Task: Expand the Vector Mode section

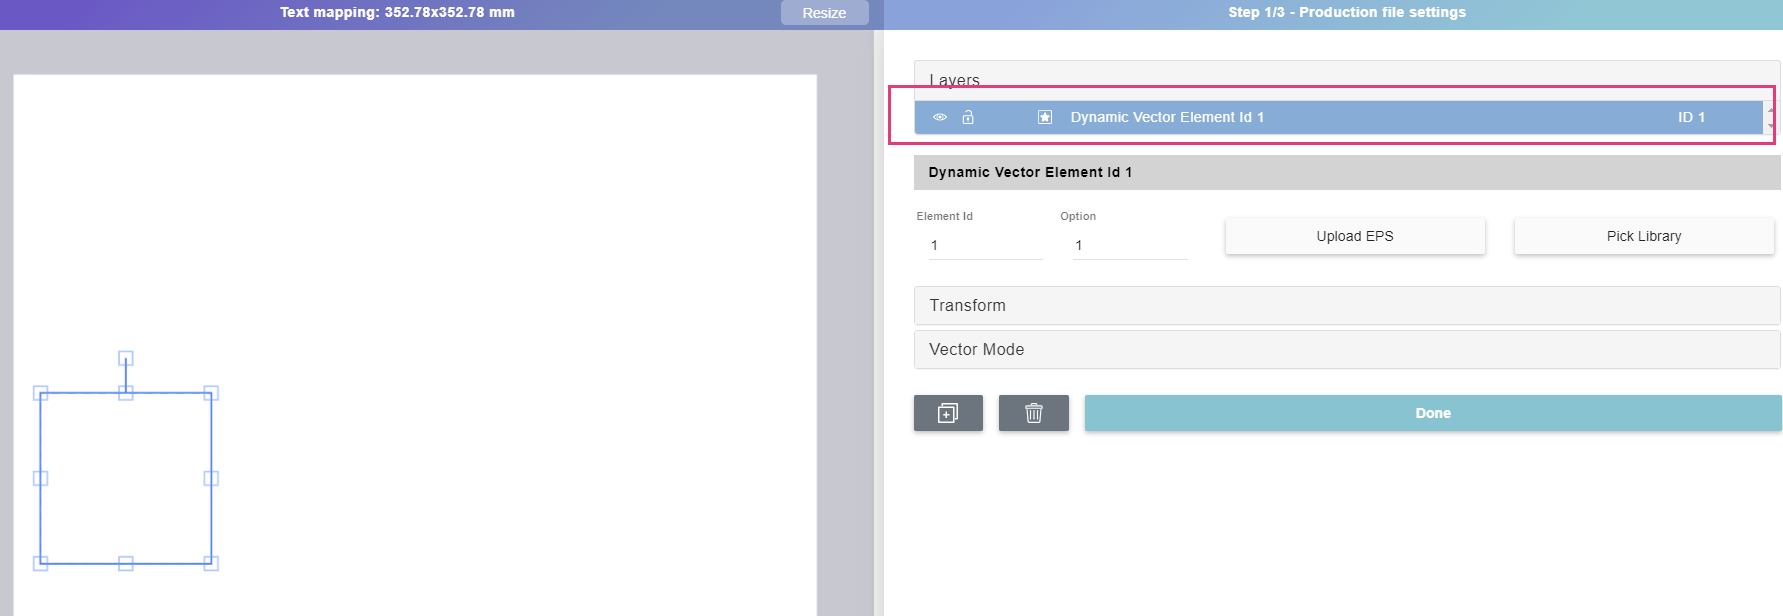Action: click(1346, 350)
